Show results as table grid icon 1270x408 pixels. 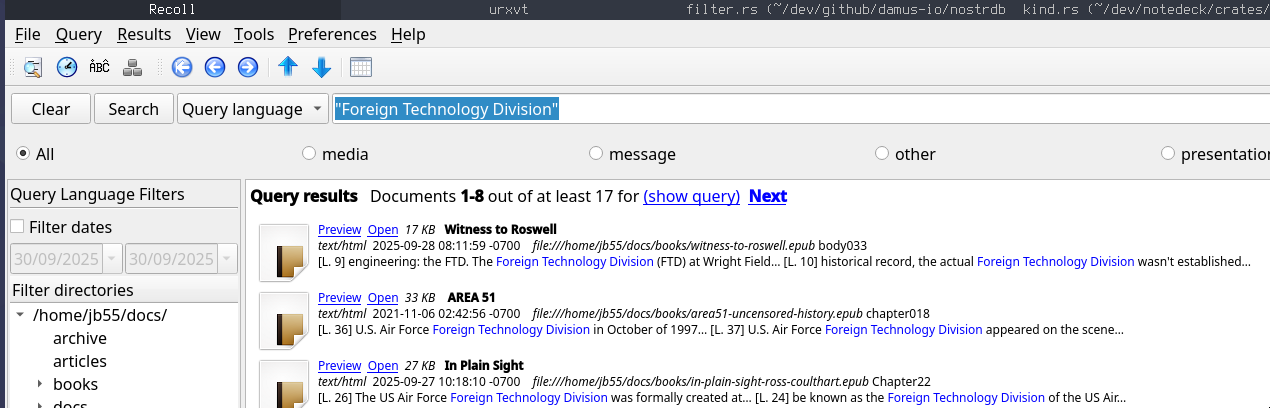pyautogui.click(x=361, y=68)
